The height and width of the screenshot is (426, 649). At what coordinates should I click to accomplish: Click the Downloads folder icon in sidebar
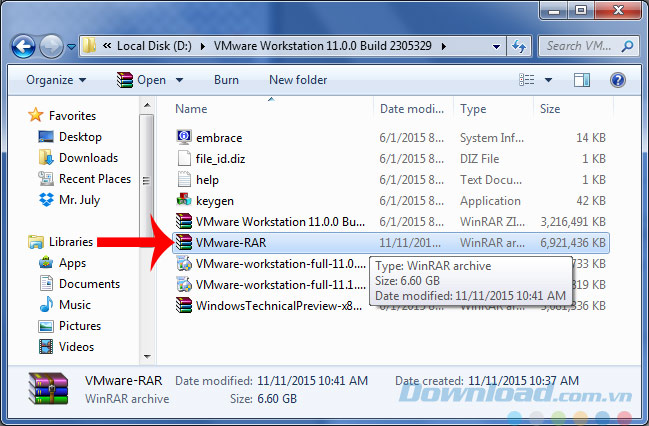coord(46,158)
